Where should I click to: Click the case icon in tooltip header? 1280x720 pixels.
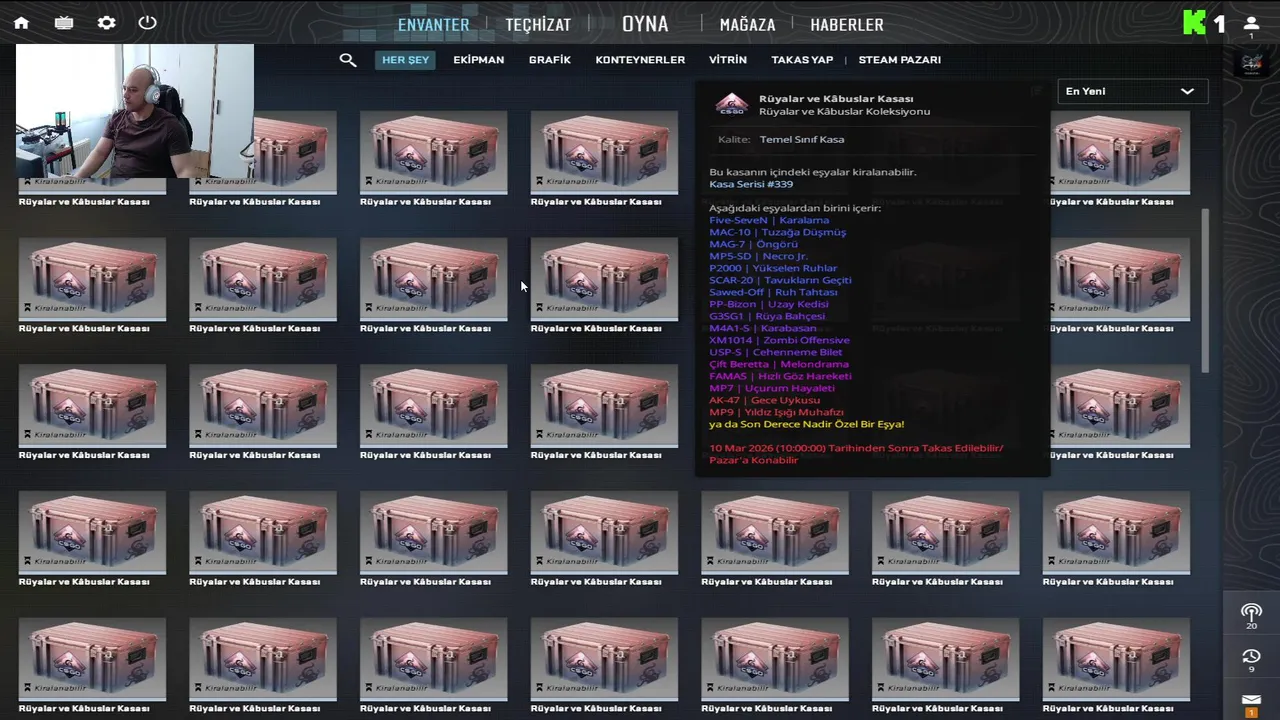732,104
